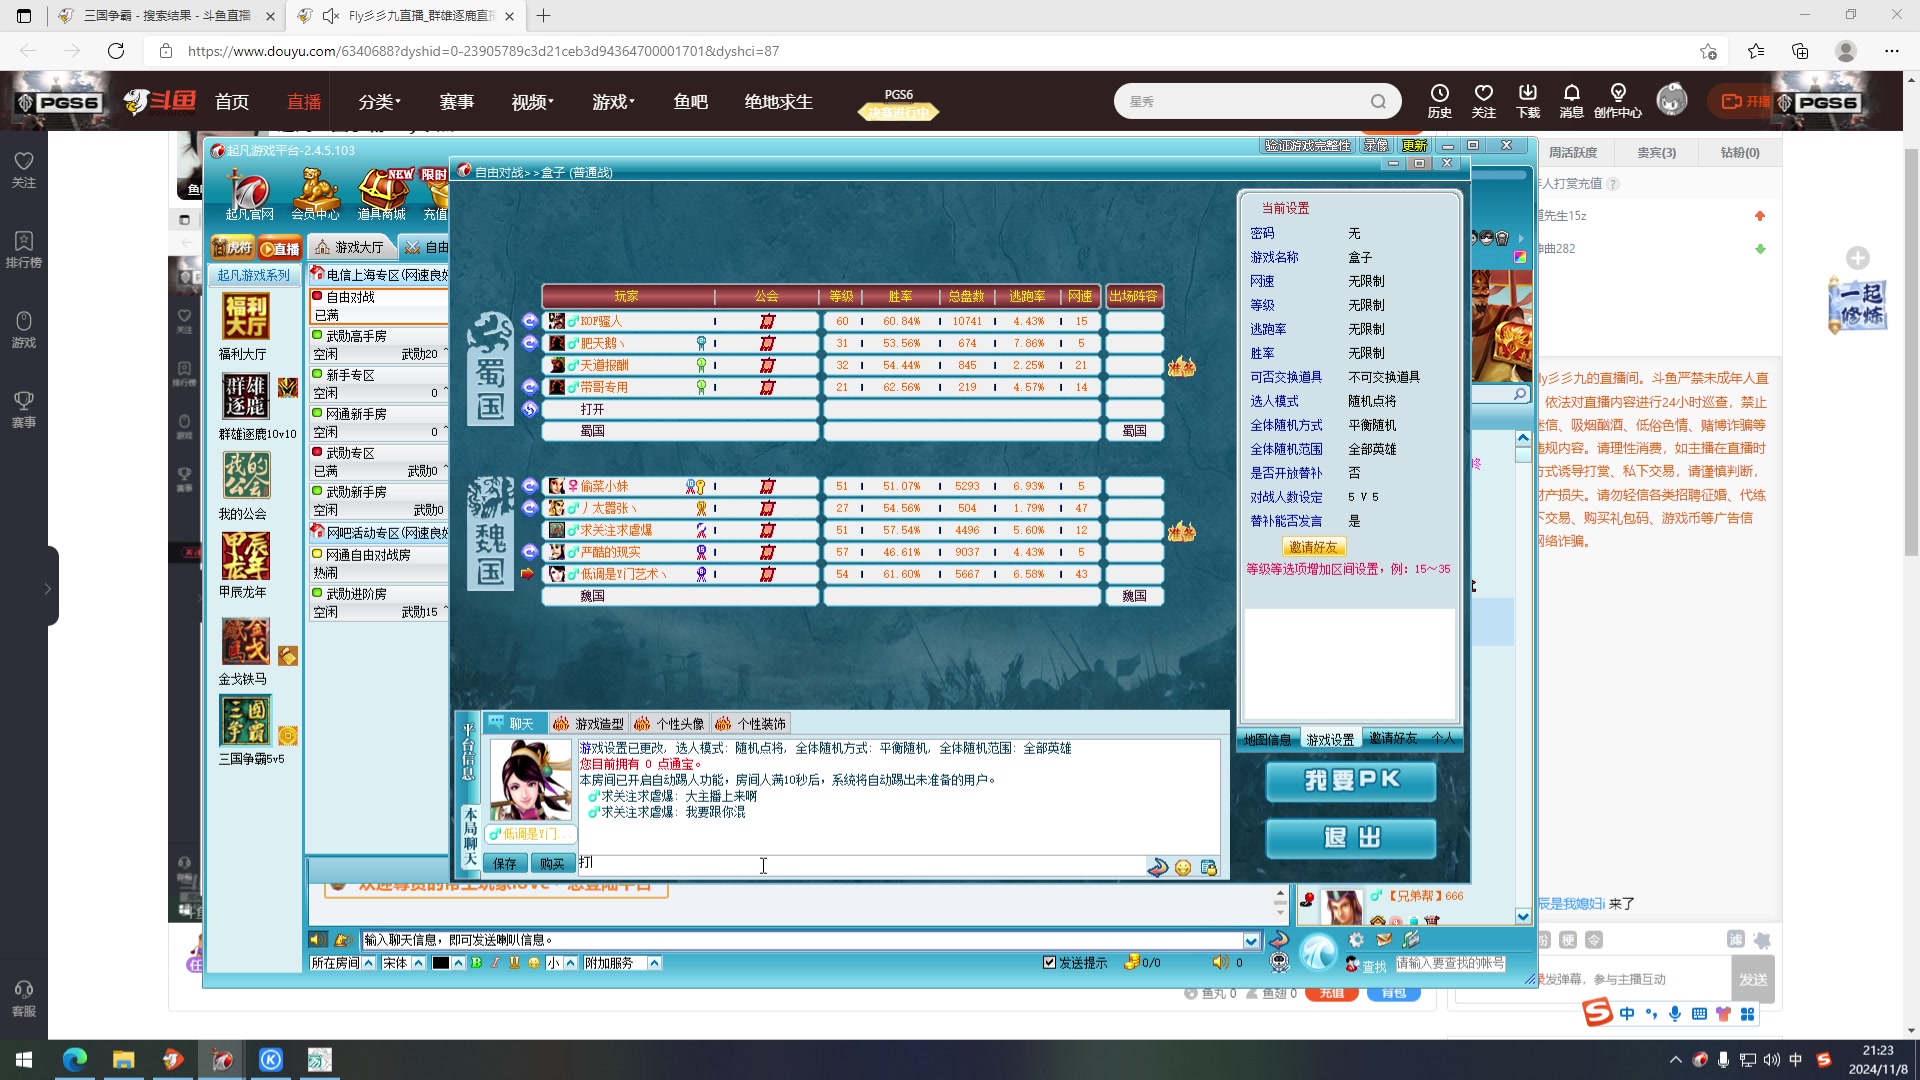Click taskbar volume icon
This screenshot has width=1920, height=1080.
point(1771,1060)
